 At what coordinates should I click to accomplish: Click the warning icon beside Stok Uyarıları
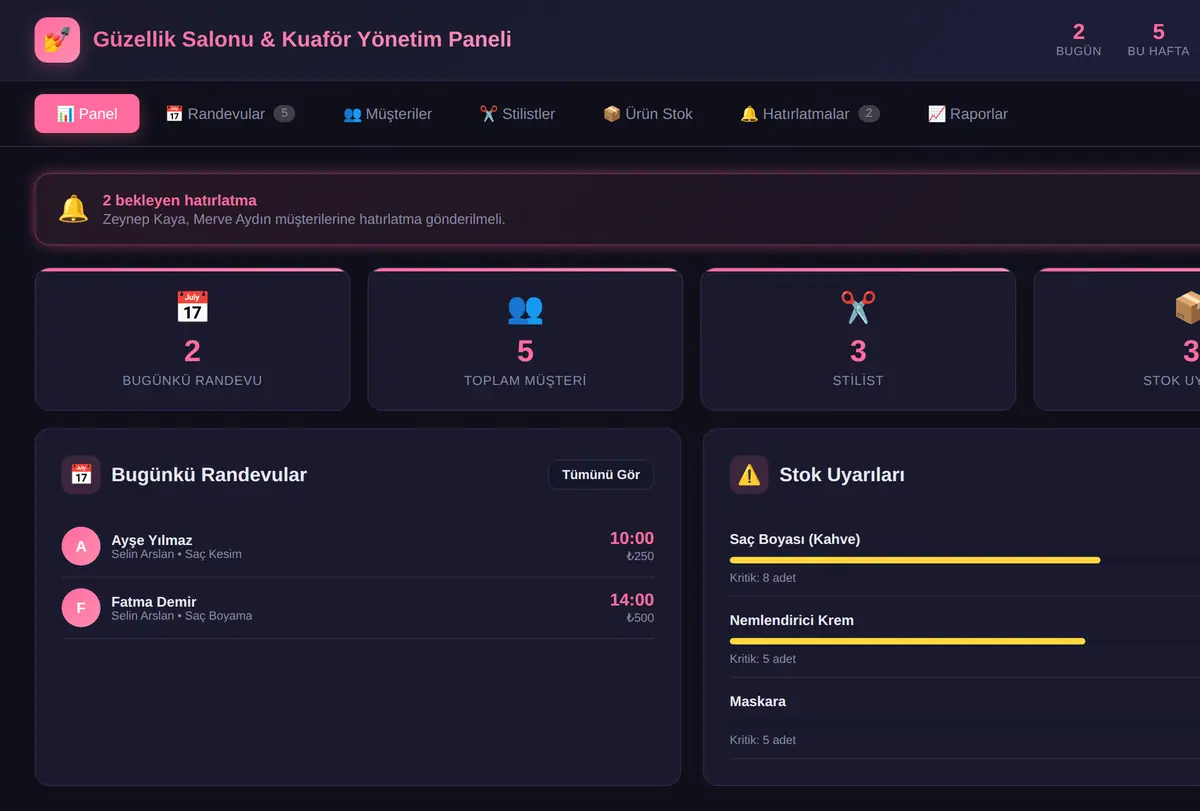point(749,475)
